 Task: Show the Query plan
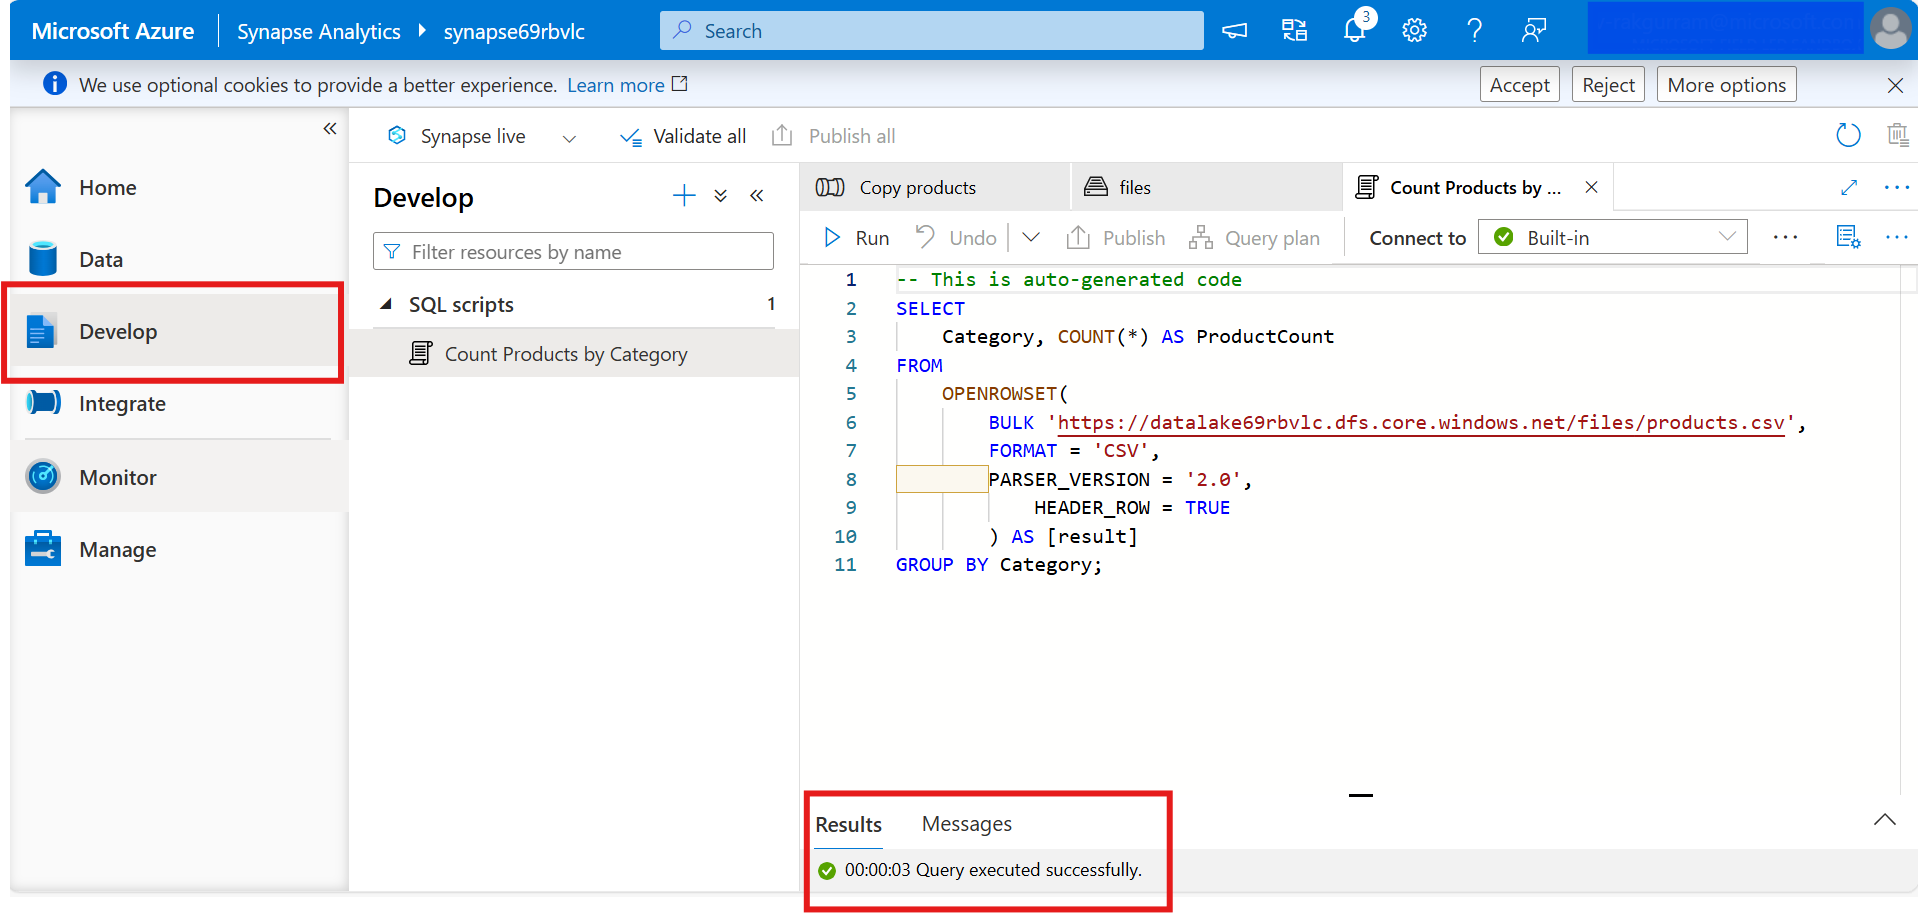(1254, 238)
